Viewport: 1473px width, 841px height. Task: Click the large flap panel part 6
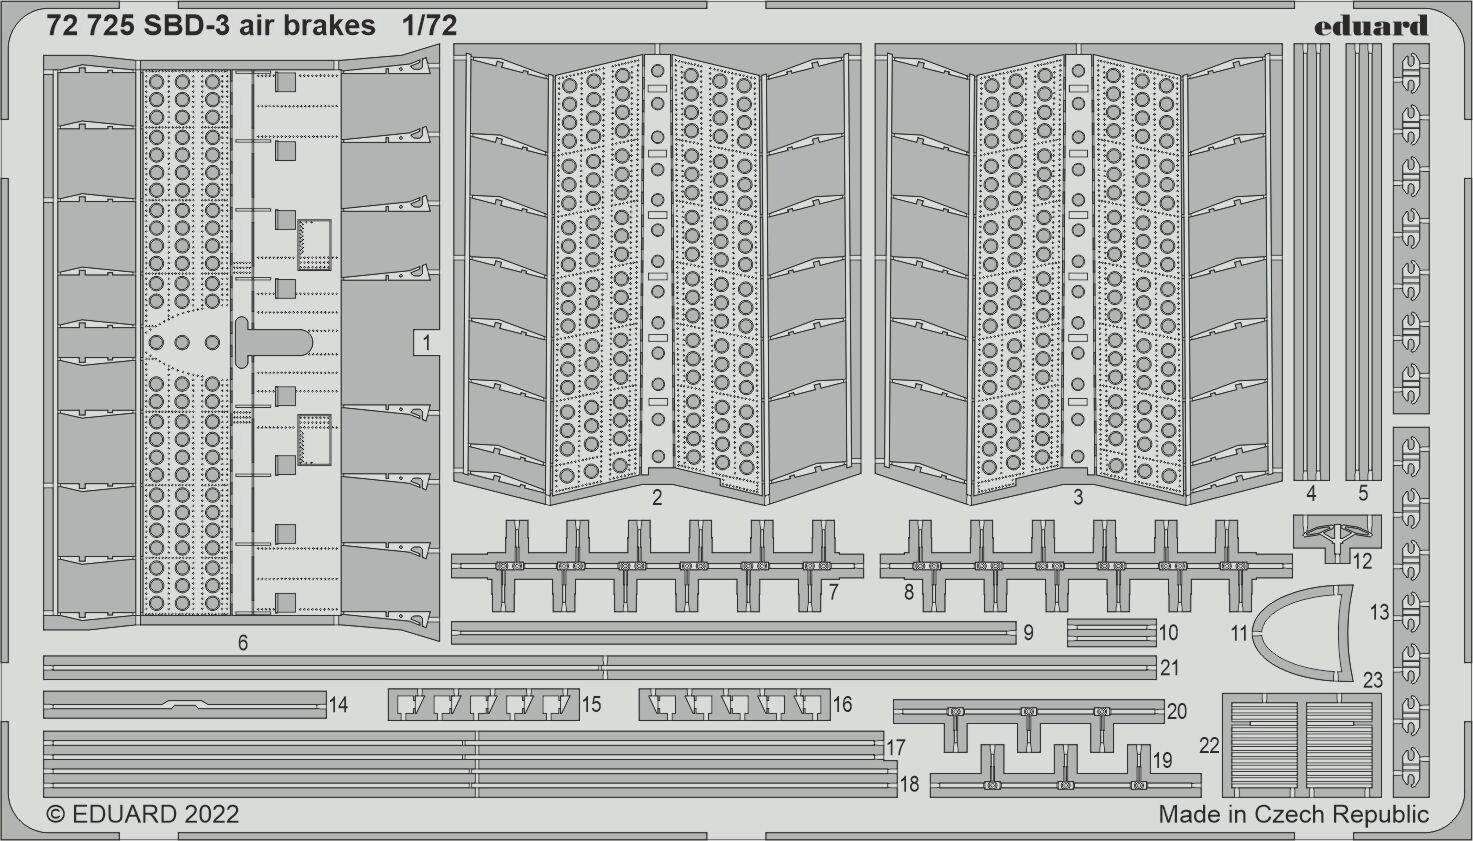pyautogui.click(x=240, y=340)
